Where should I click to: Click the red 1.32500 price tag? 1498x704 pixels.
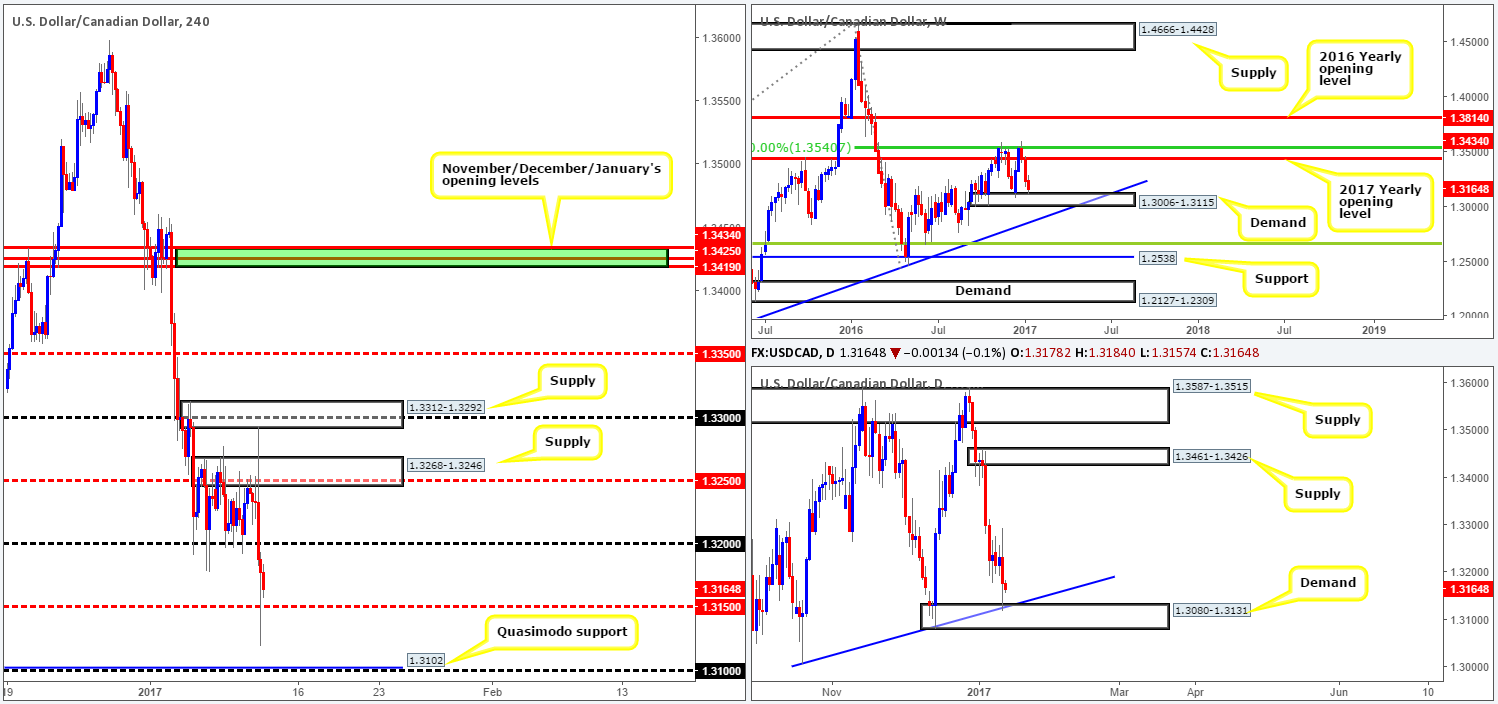(719, 481)
